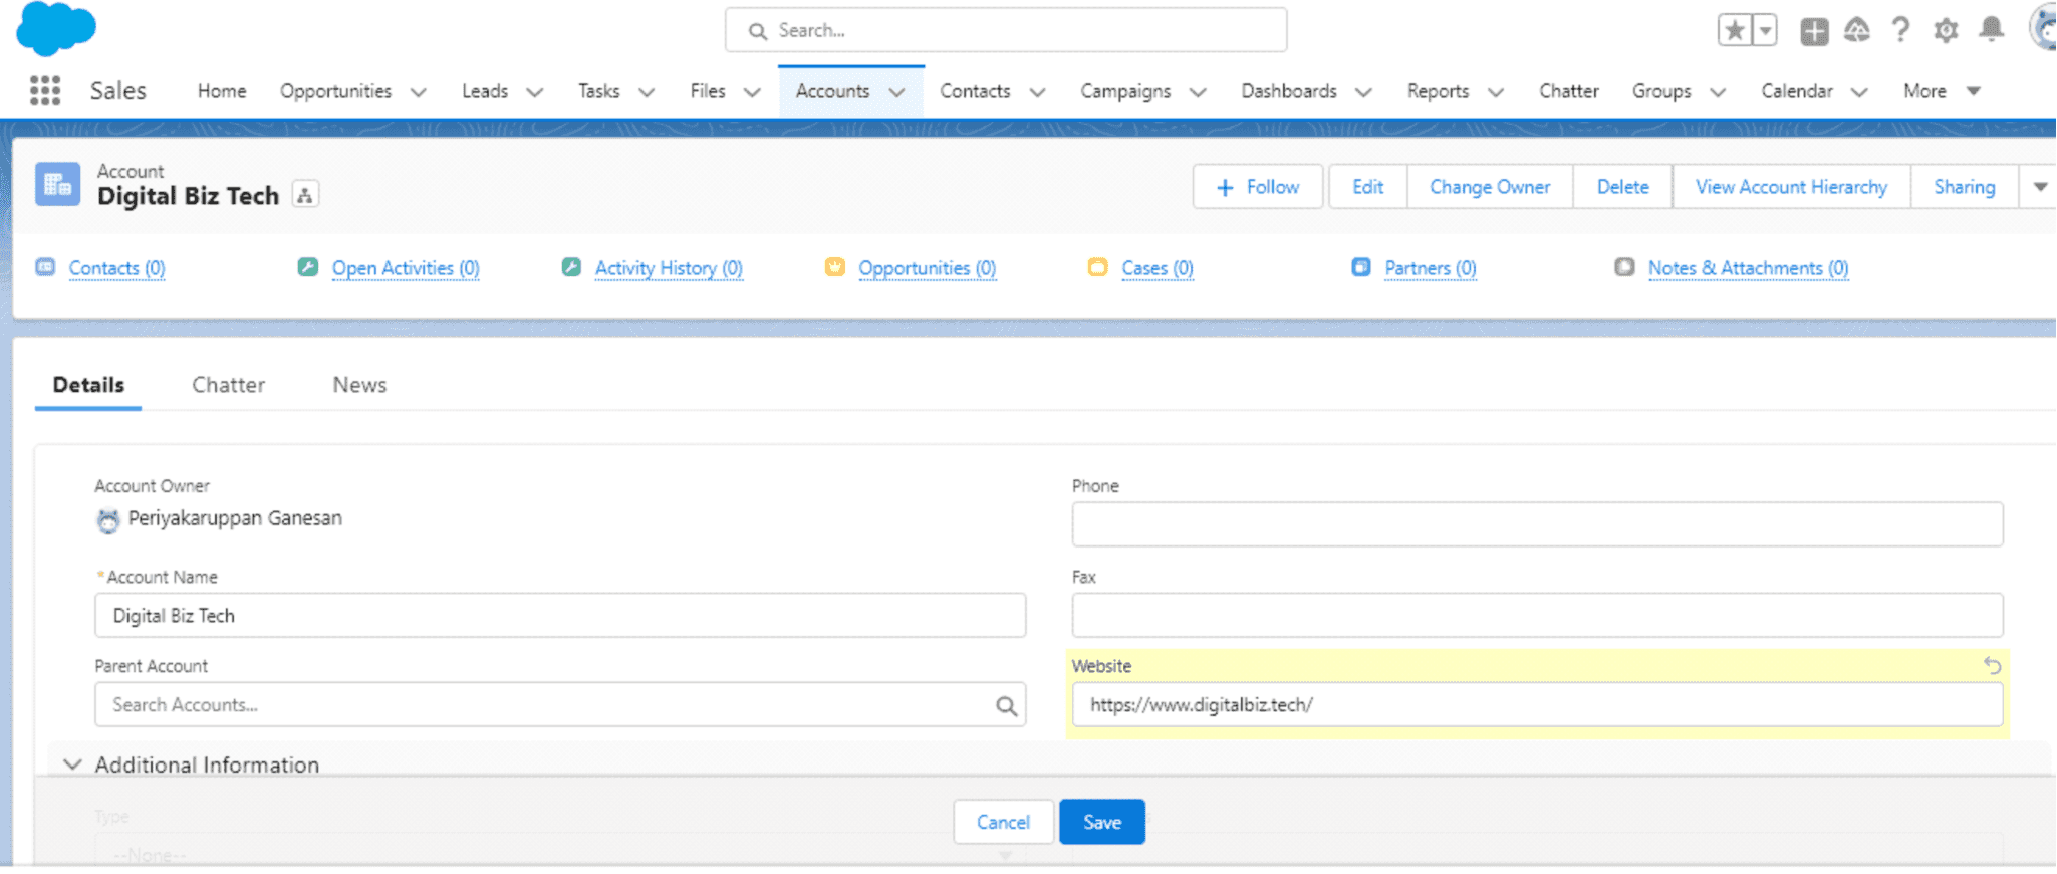
Task: Click the Account record building icon
Action: pyautogui.click(x=57, y=184)
